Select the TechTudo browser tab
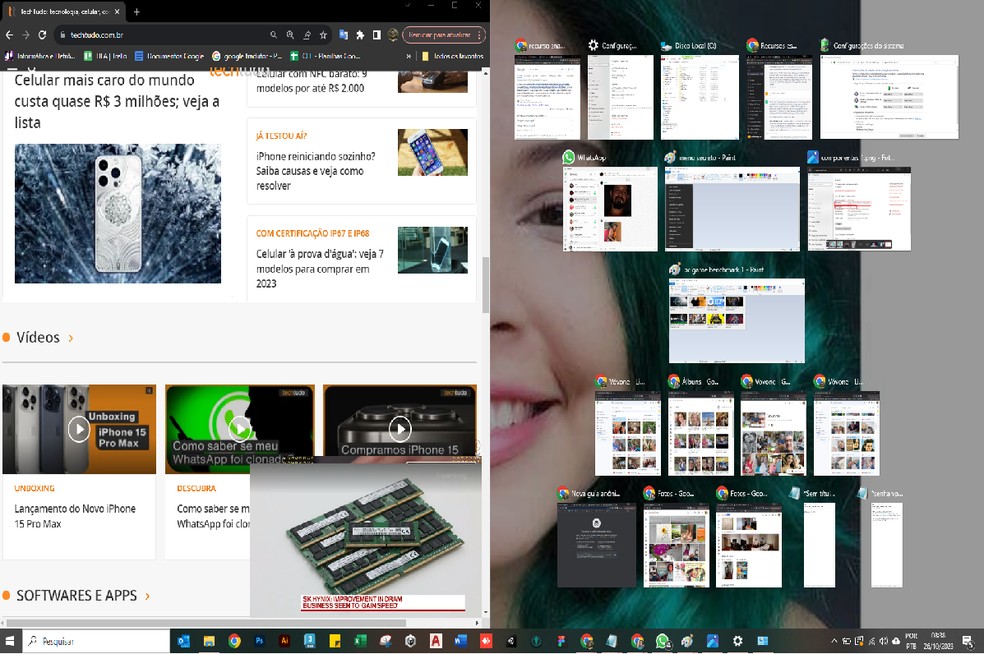The height and width of the screenshot is (654, 984). tap(60, 11)
